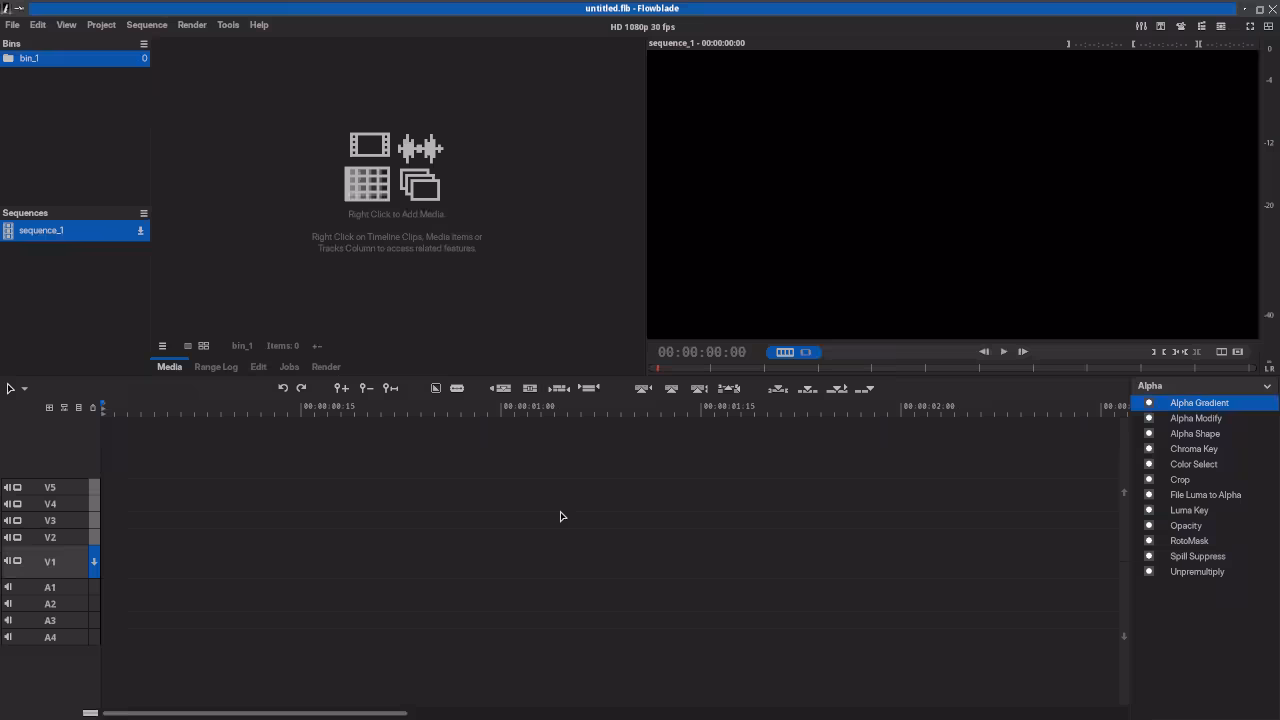Open the Sequence menu
Viewport: 1280px width, 720px height.
point(147,25)
